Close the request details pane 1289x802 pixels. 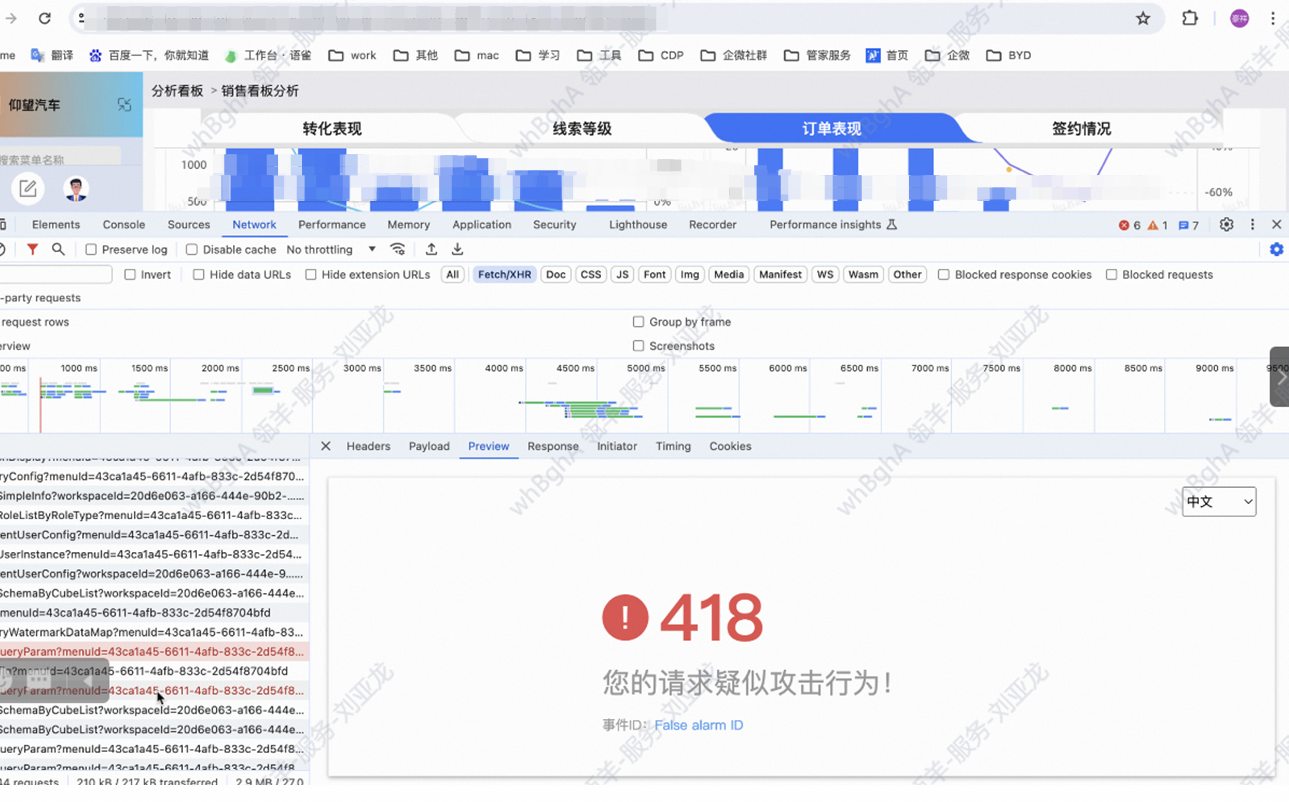[325, 447]
